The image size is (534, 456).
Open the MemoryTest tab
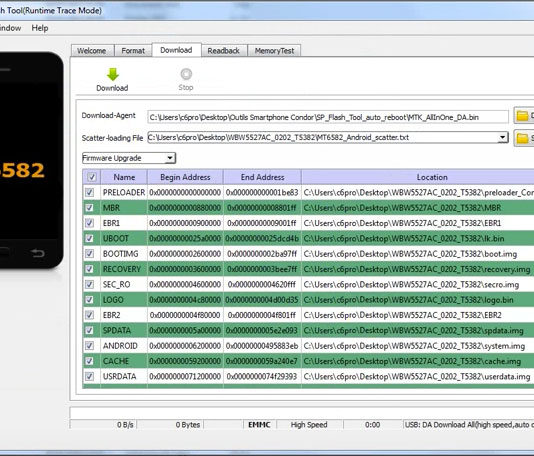pos(274,51)
